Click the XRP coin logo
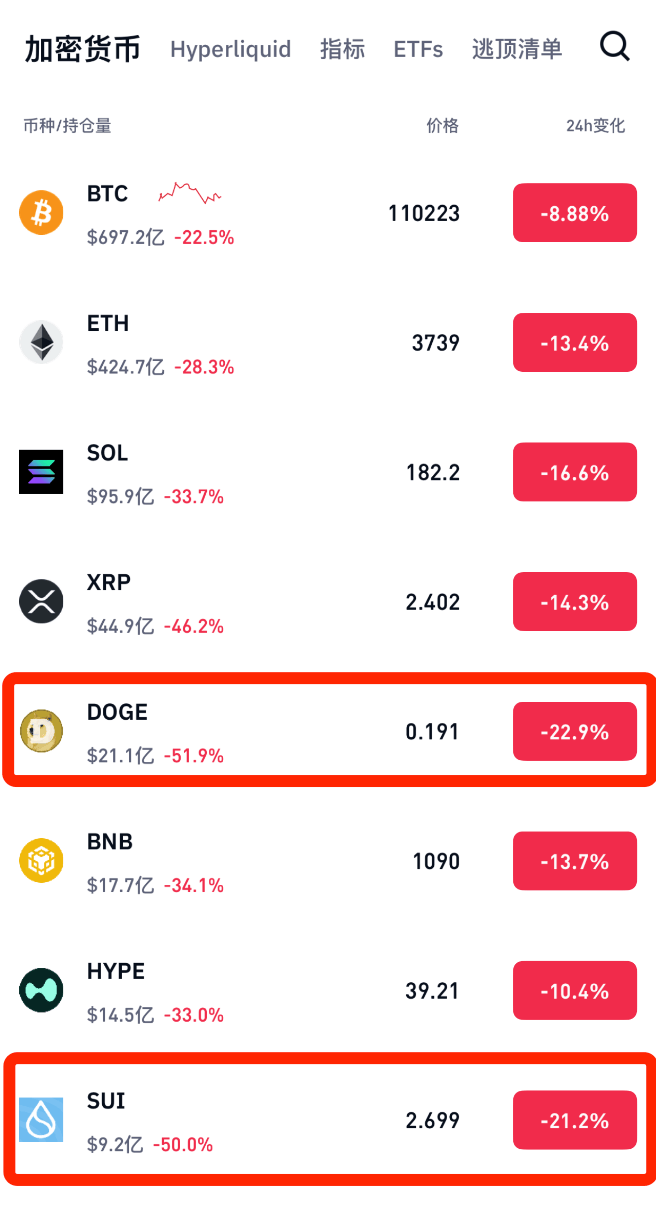656x1208 pixels. [41, 602]
